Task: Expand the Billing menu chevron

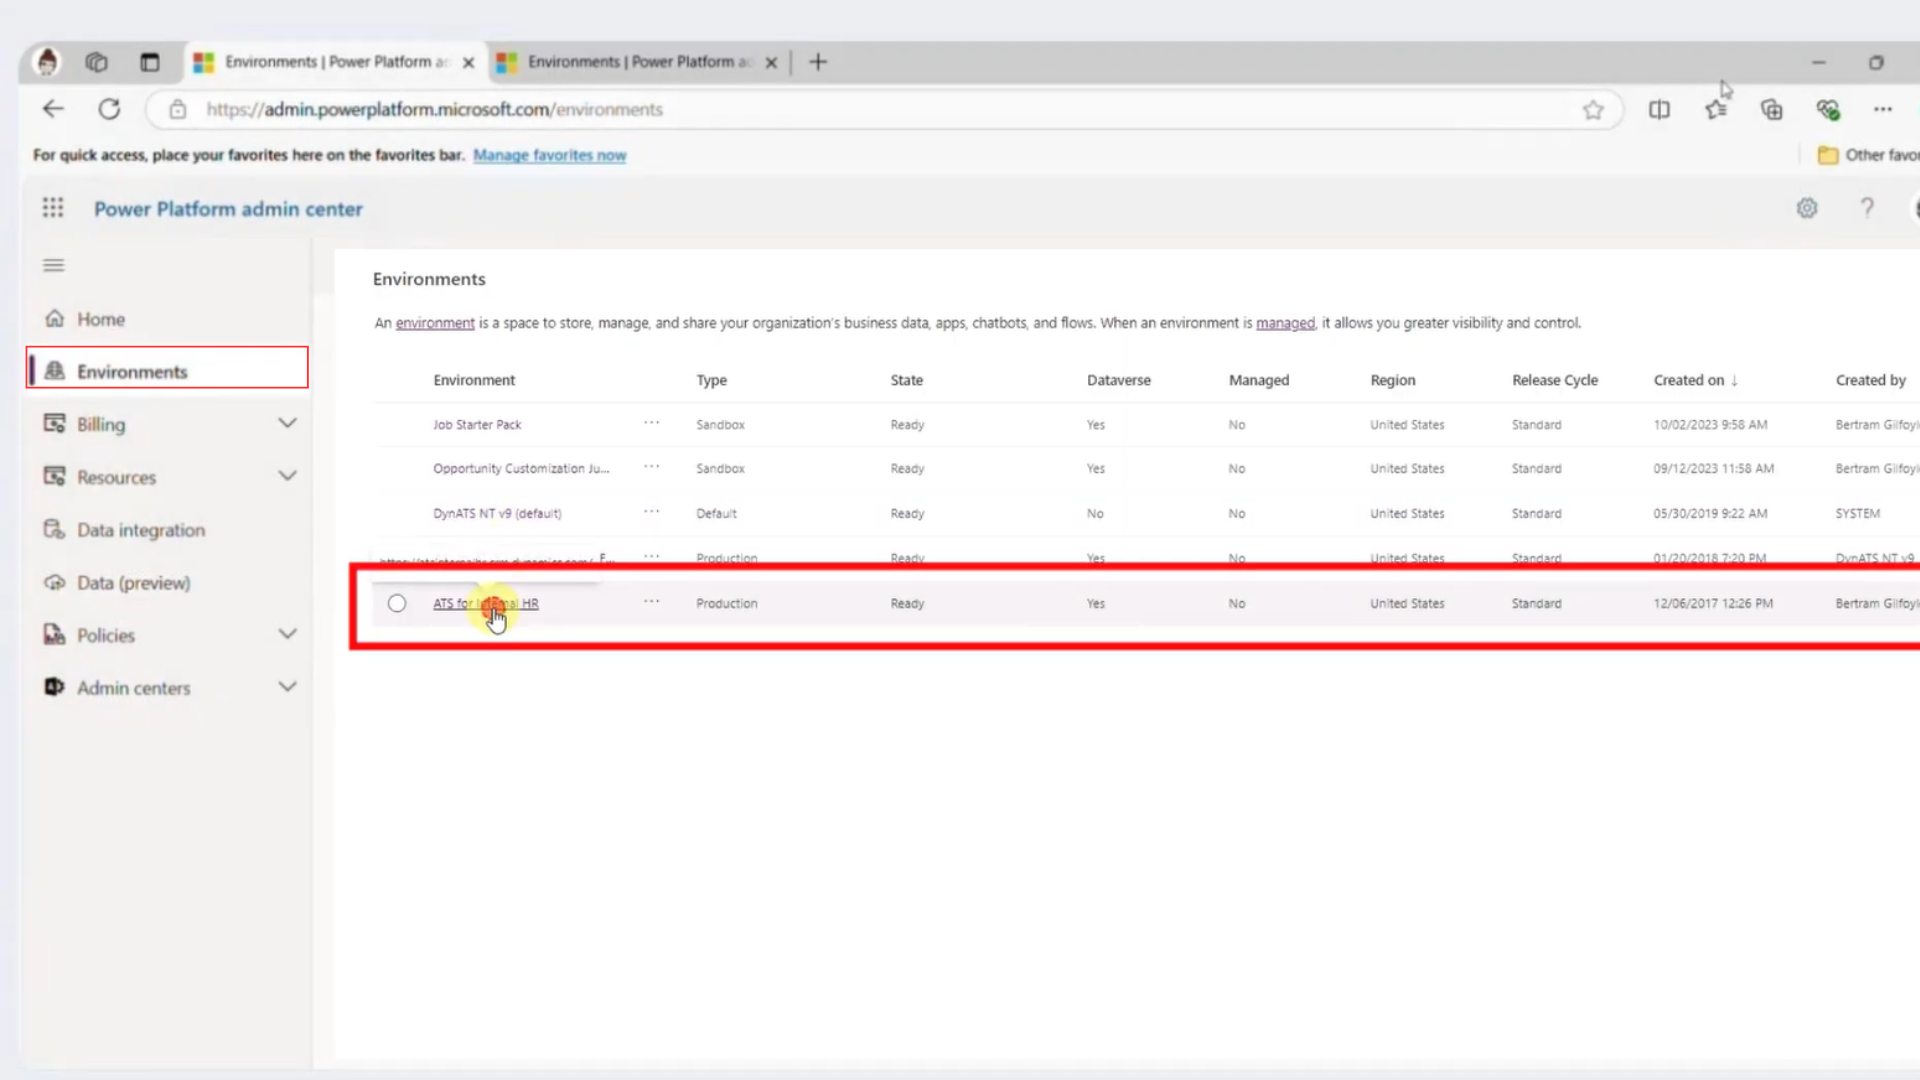Action: [x=287, y=423]
